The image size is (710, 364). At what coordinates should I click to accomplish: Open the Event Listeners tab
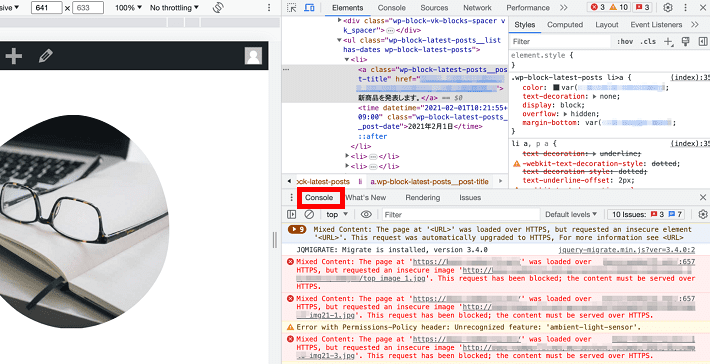coord(656,25)
